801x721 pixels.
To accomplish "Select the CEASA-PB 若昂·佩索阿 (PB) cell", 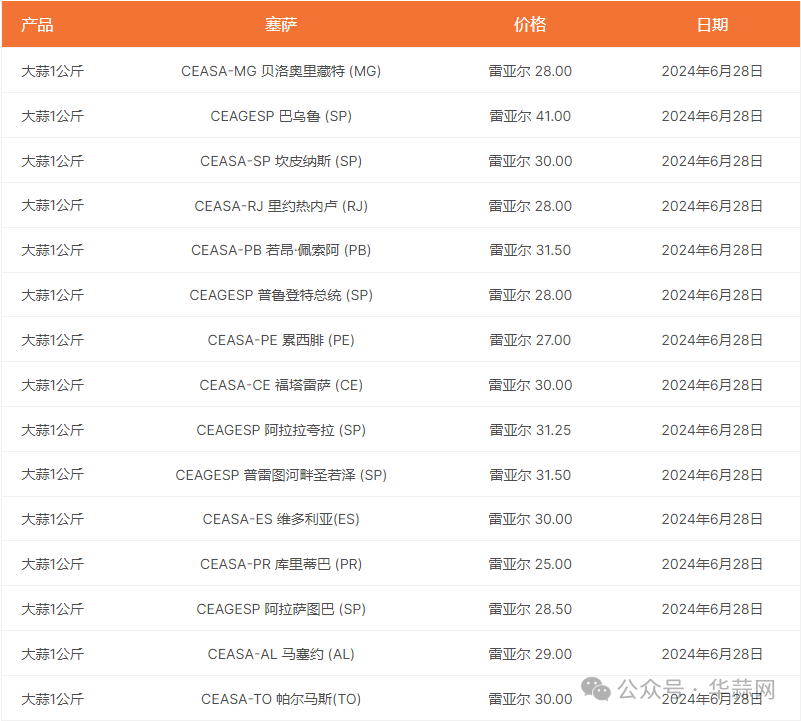I will pos(281,250).
